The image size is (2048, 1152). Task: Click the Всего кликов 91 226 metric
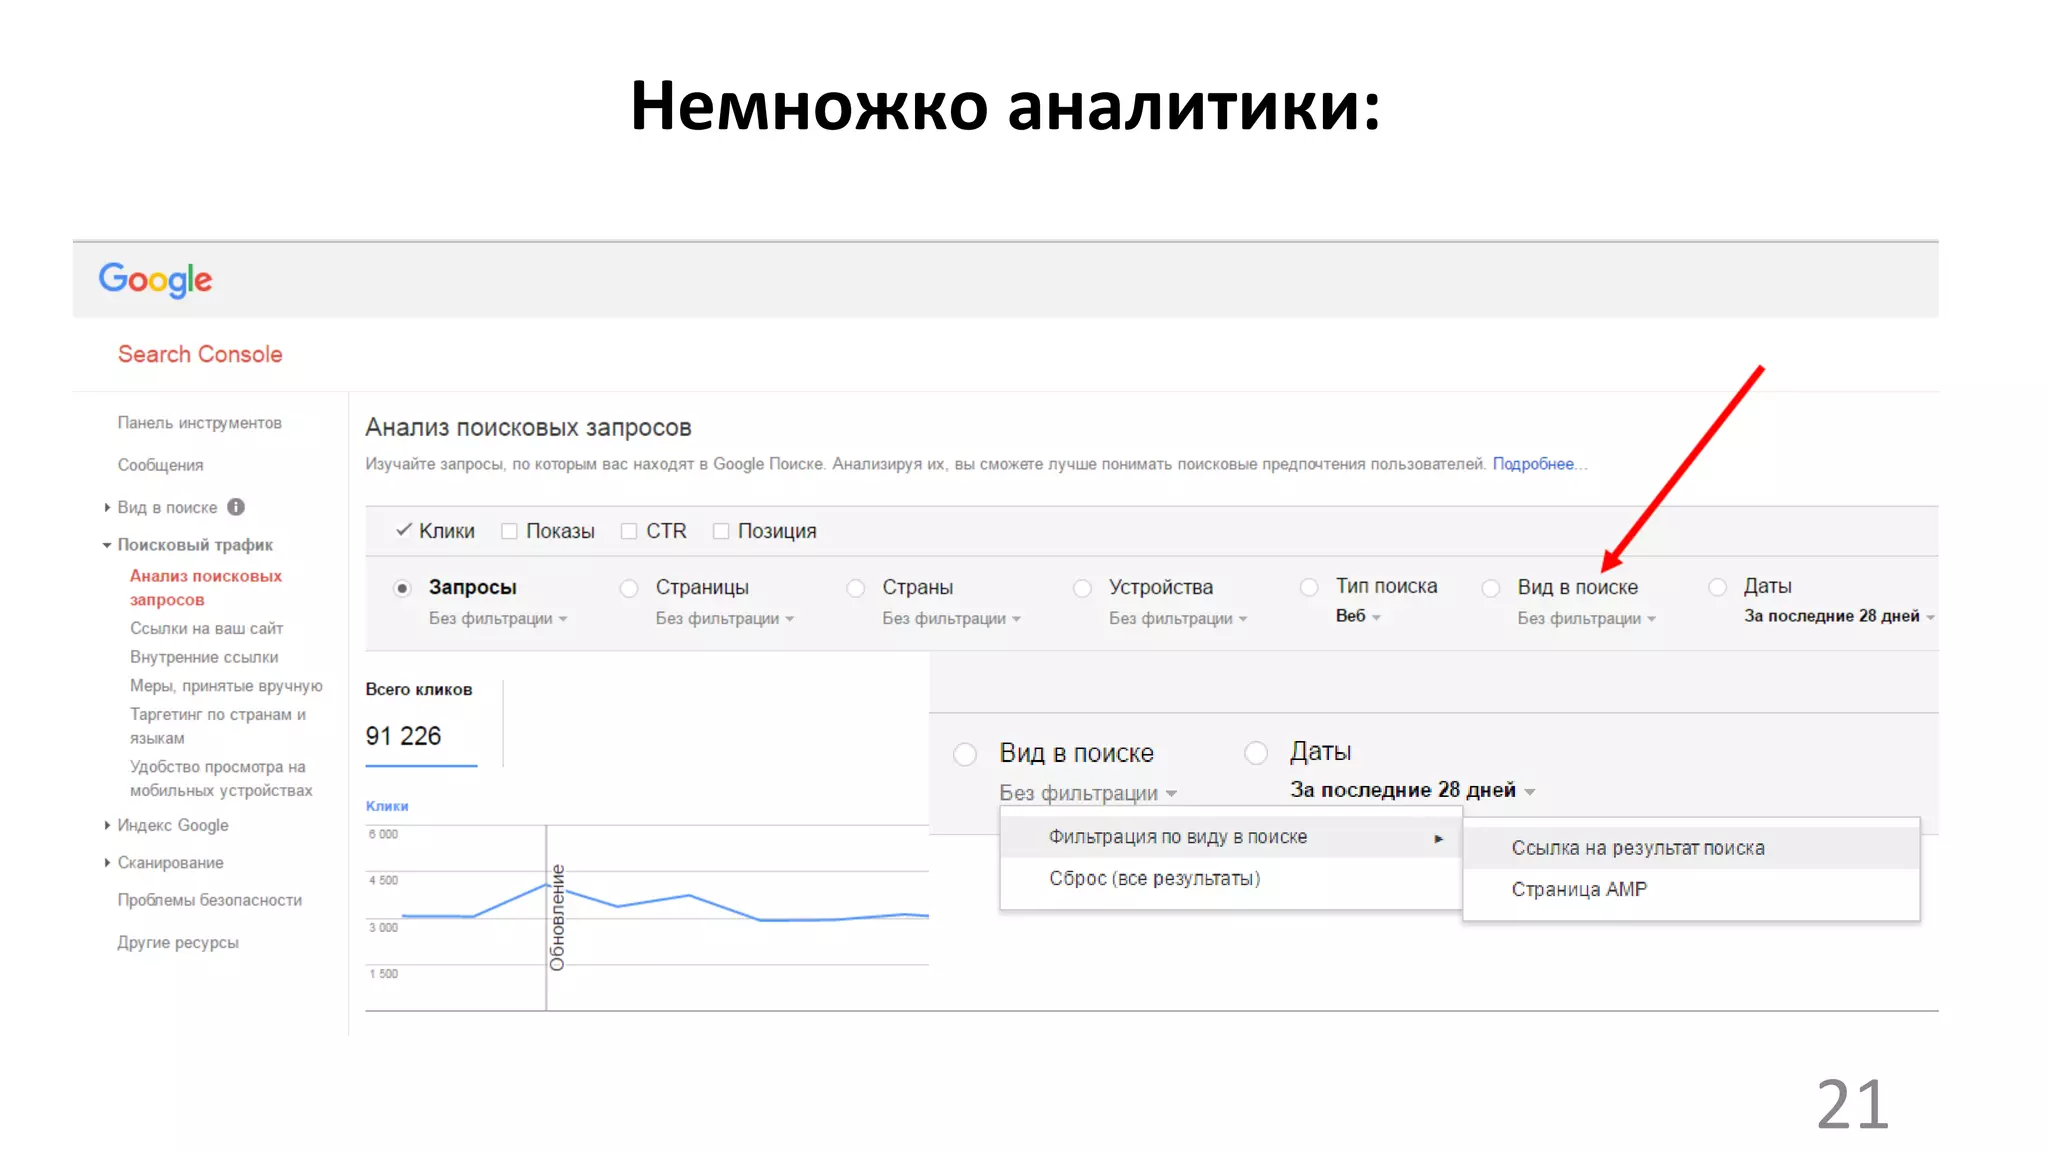[x=420, y=724]
